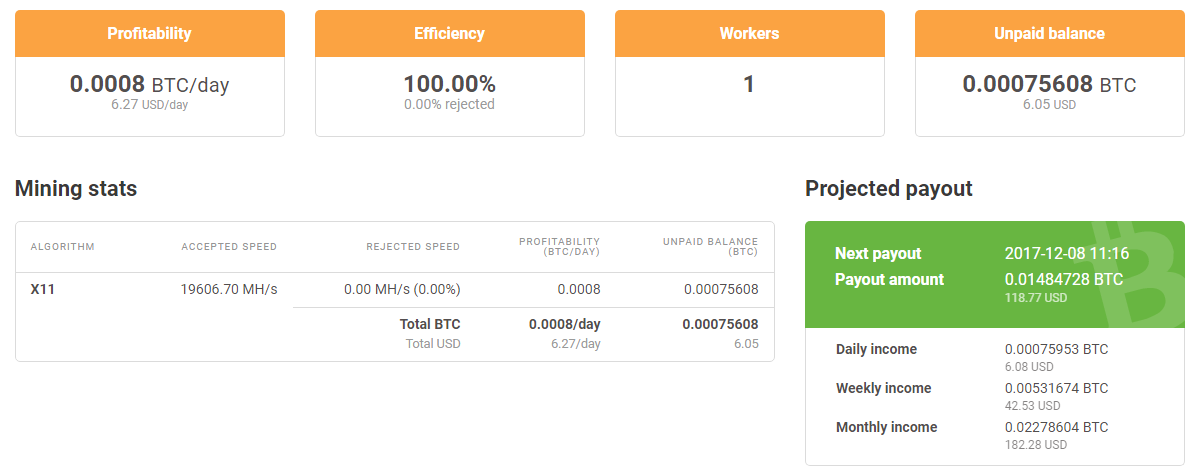The height and width of the screenshot is (474, 1197).
Task: Click the REJECTED SPEED column header
Action: click(x=413, y=247)
